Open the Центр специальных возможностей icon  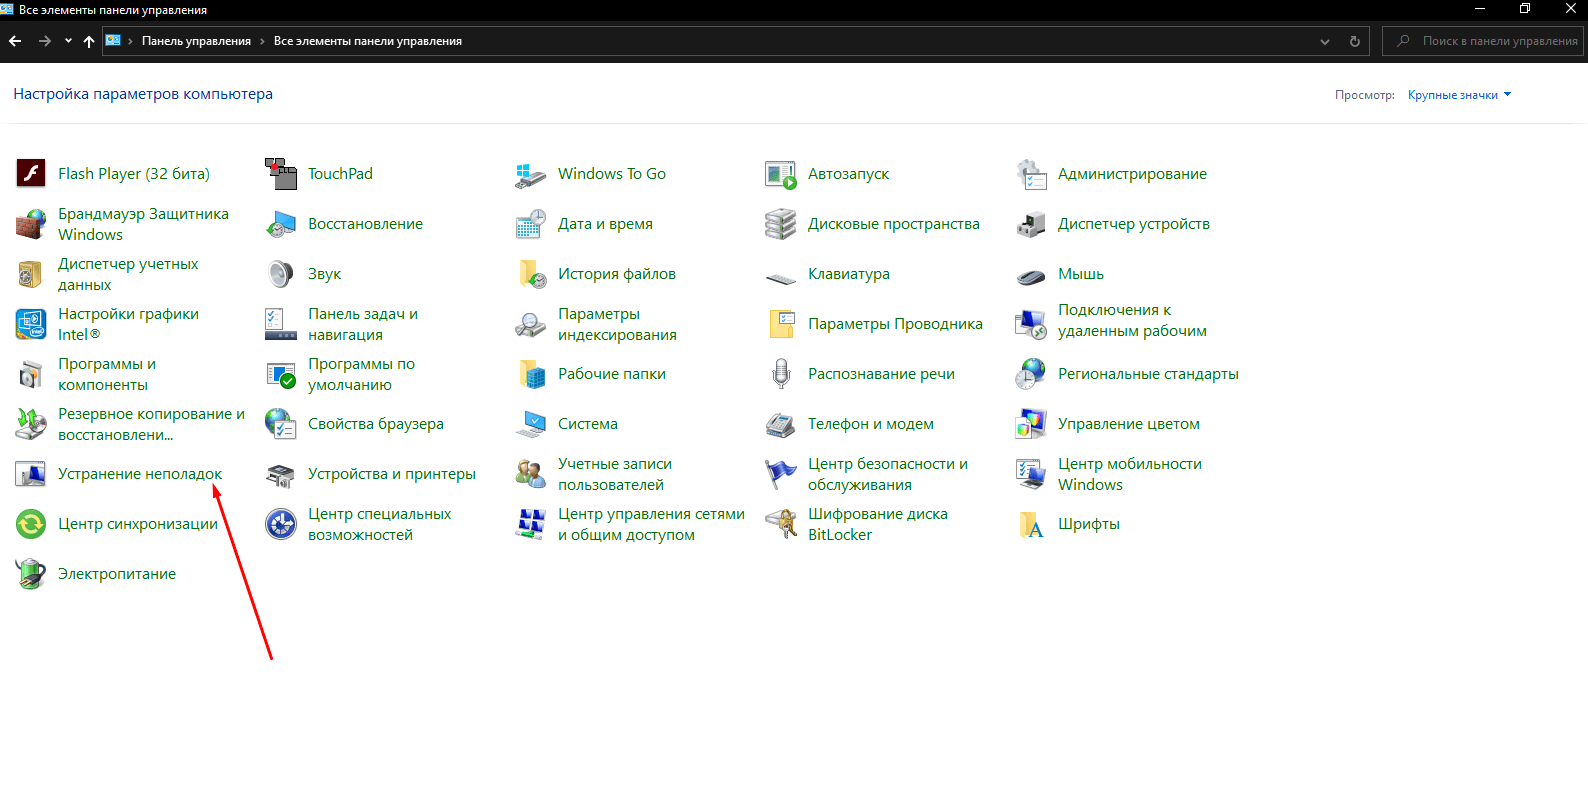click(281, 524)
